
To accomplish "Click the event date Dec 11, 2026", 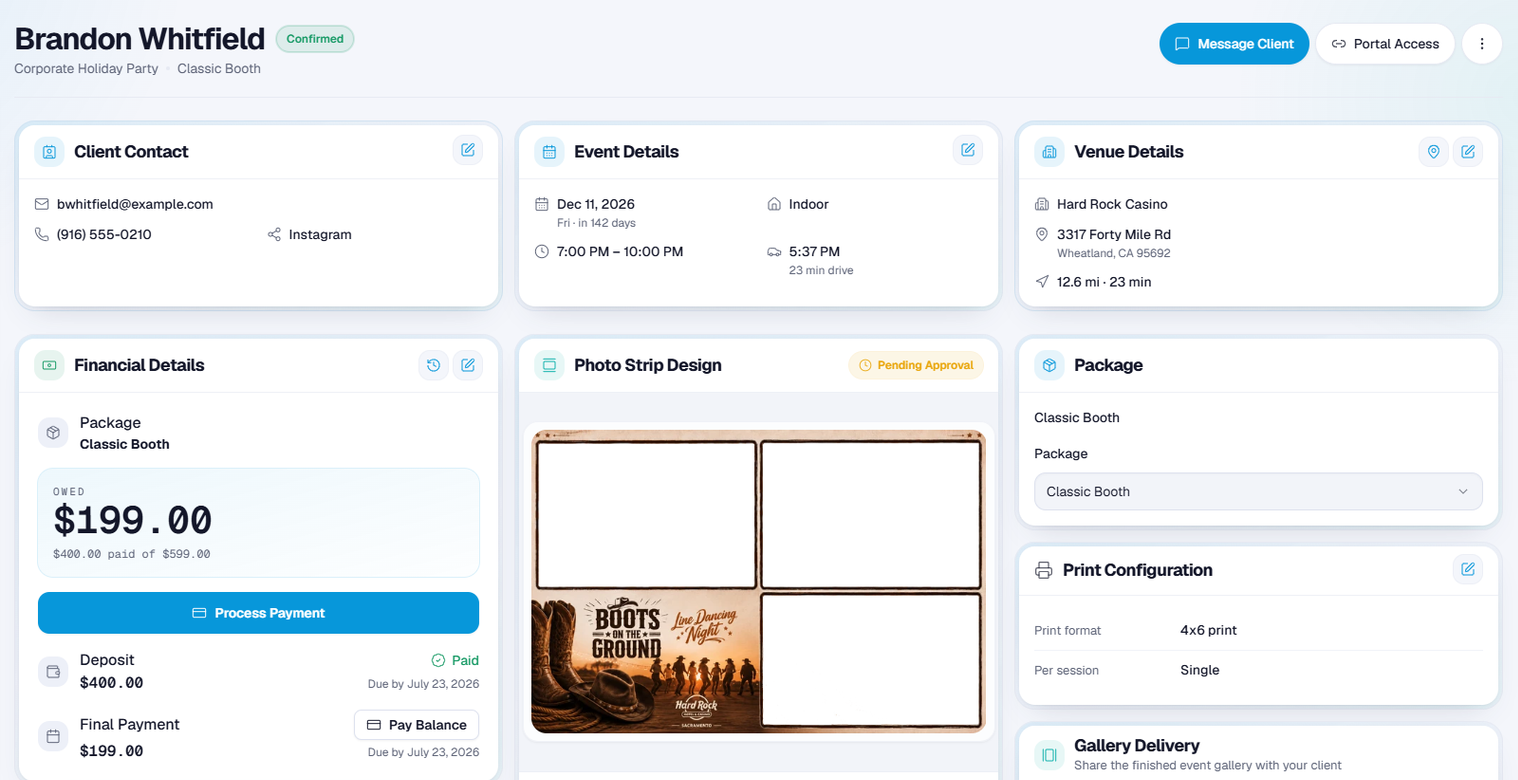I will [596, 204].
